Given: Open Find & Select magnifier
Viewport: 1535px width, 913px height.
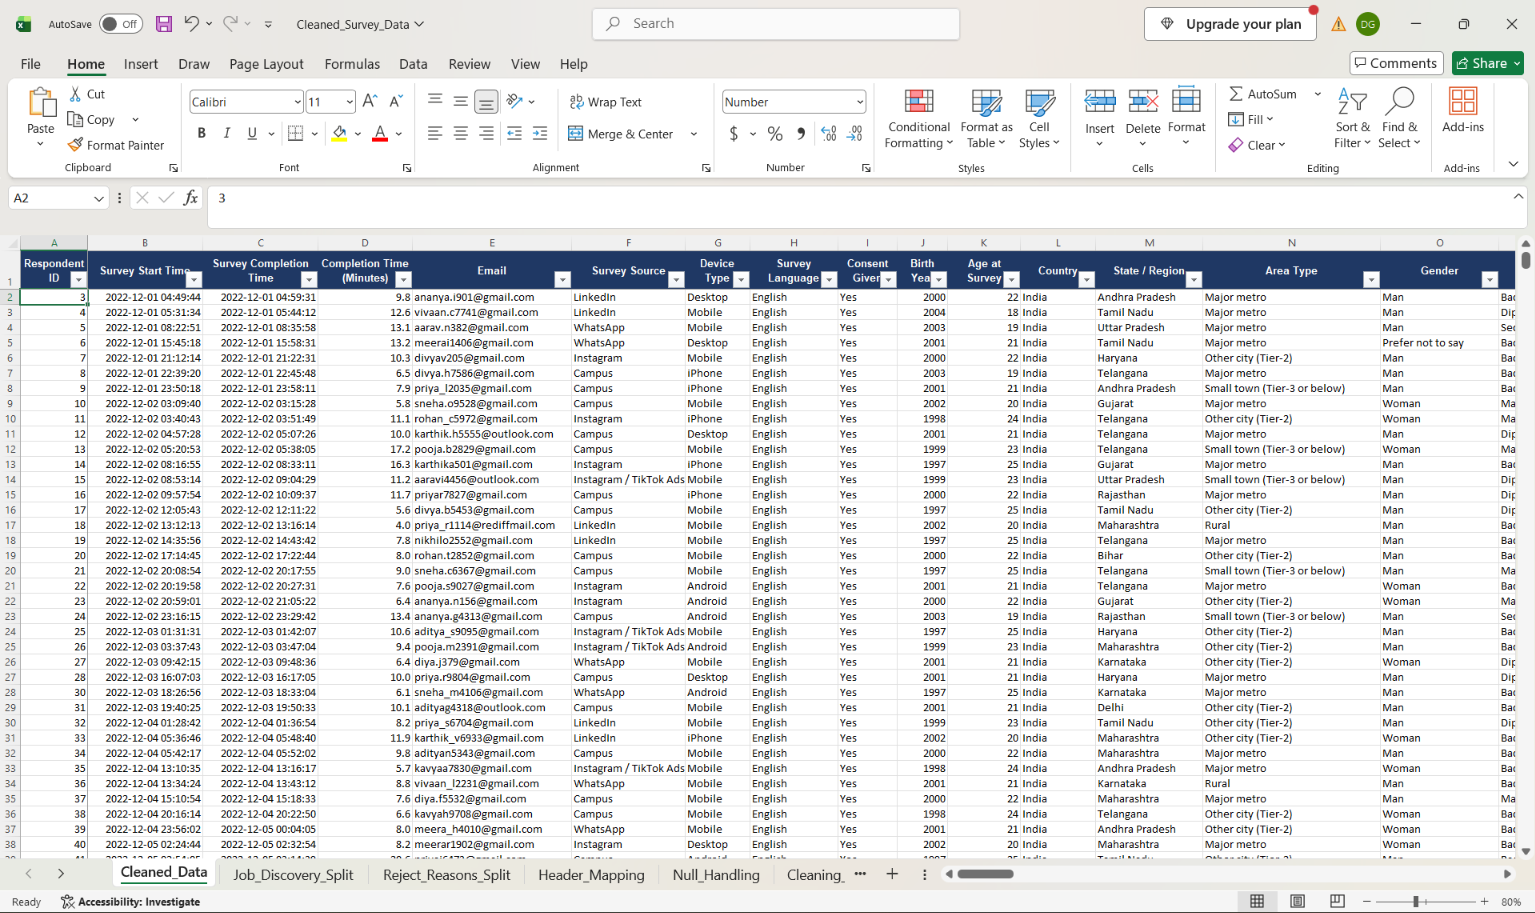Looking at the screenshot, I should tap(1399, 102).
